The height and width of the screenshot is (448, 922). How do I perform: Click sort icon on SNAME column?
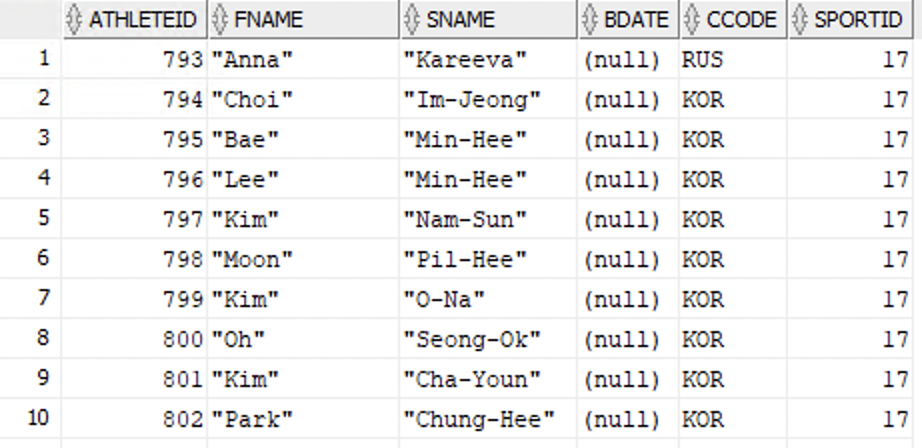click(409, 20)
